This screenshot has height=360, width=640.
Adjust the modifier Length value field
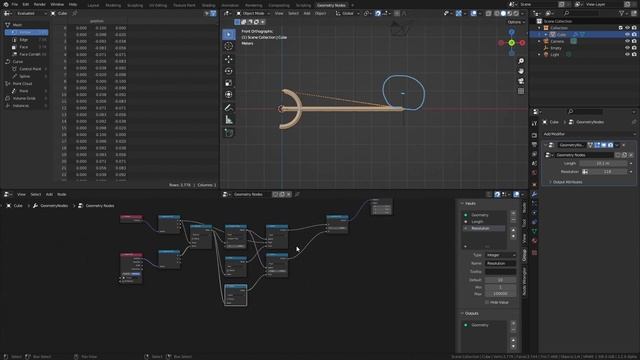603,163
